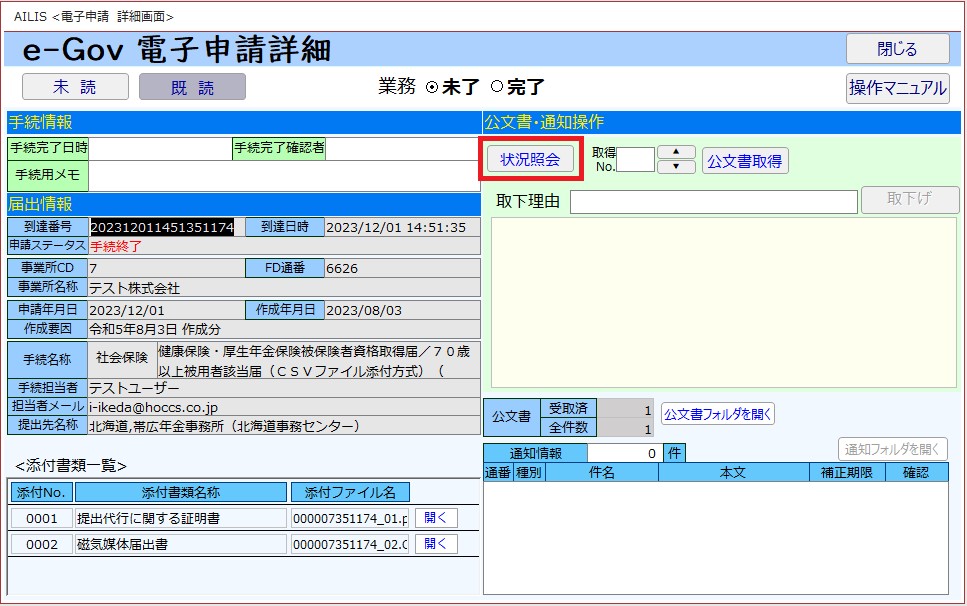Focus the 取得No. input box

point(635,160)
